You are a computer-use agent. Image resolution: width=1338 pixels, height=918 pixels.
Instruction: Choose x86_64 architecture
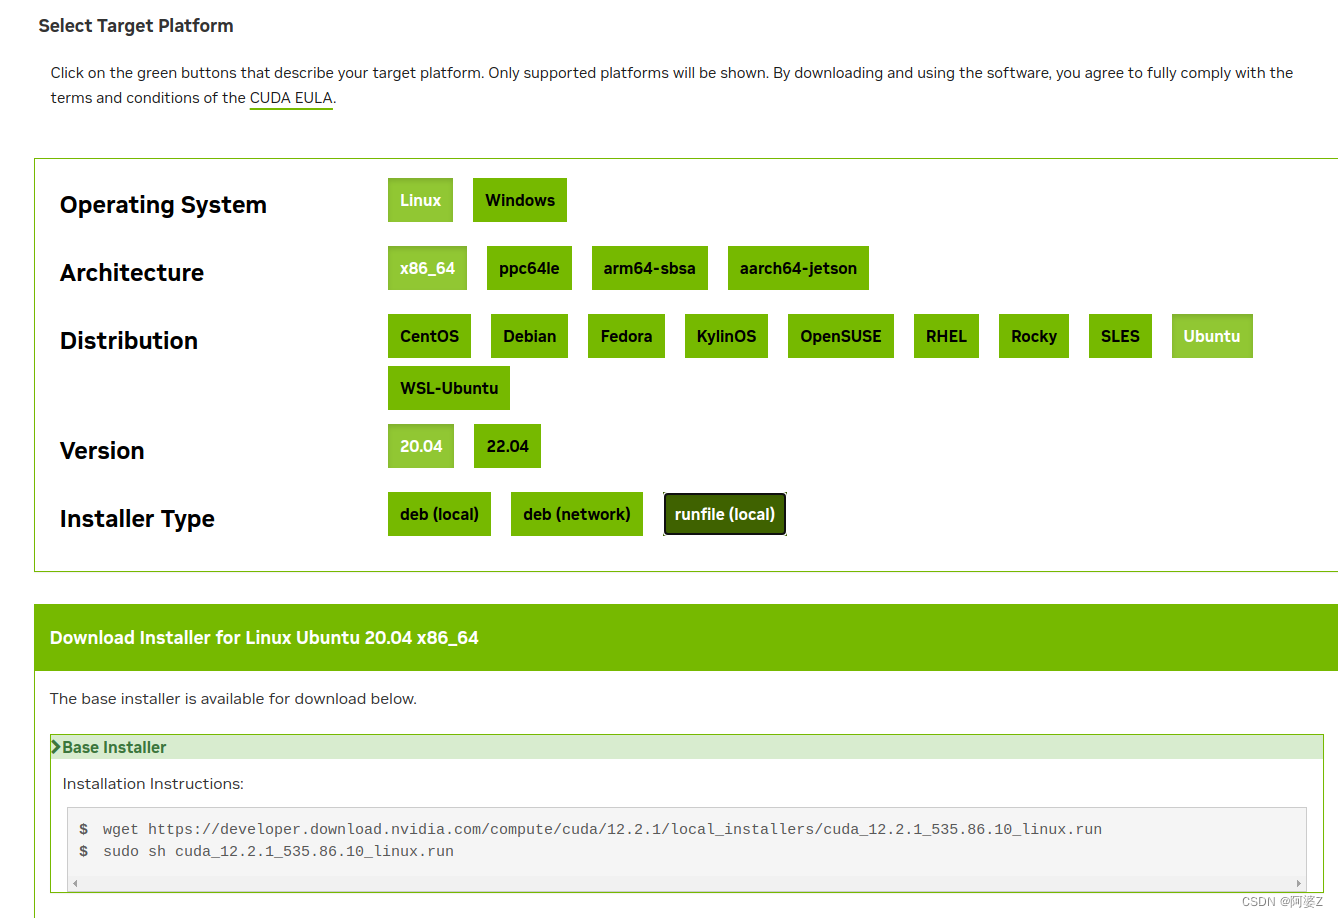click(427, 268)
